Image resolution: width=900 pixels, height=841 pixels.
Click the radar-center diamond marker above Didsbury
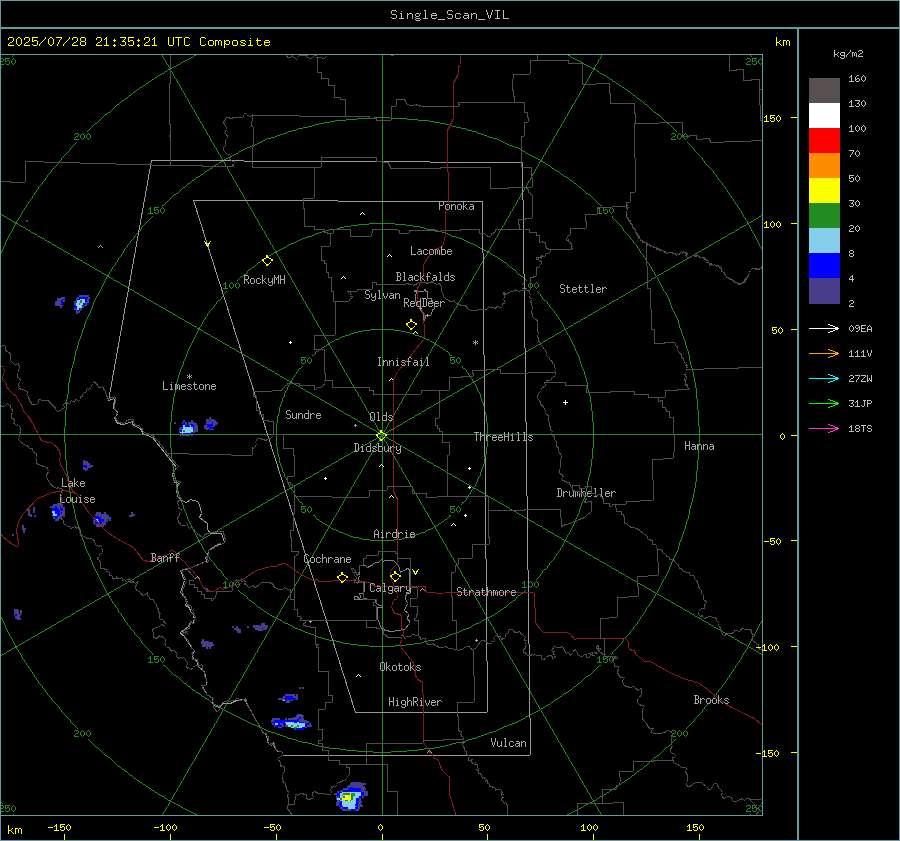(381, 436)
